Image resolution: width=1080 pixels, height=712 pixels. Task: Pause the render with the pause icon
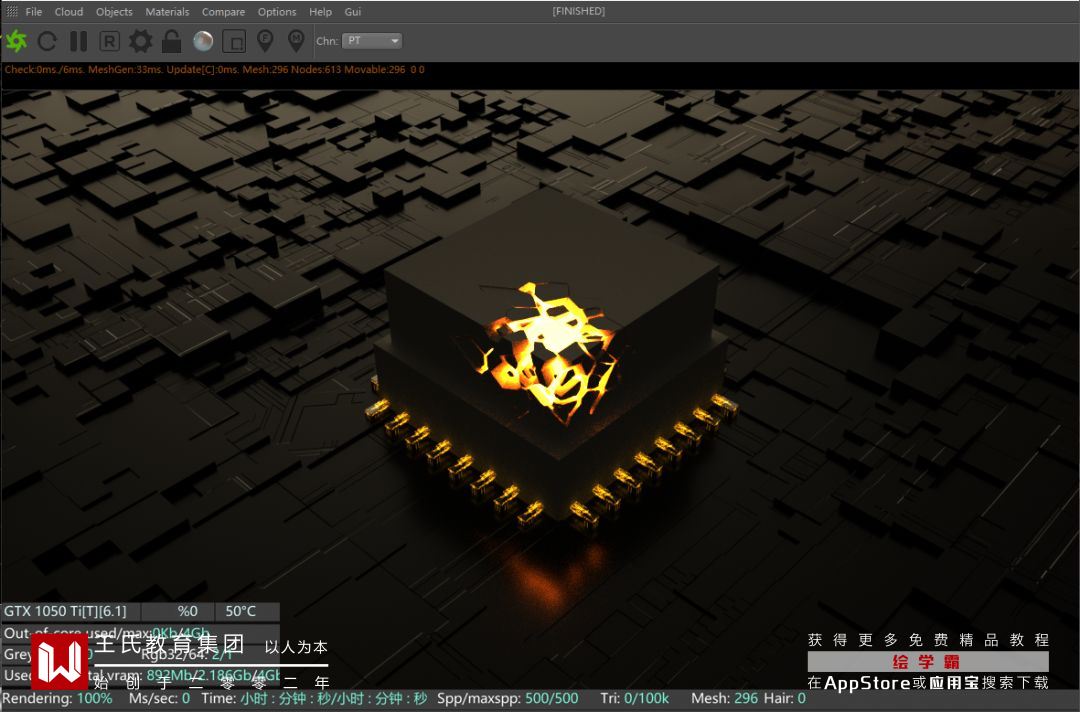click(79, 41)
